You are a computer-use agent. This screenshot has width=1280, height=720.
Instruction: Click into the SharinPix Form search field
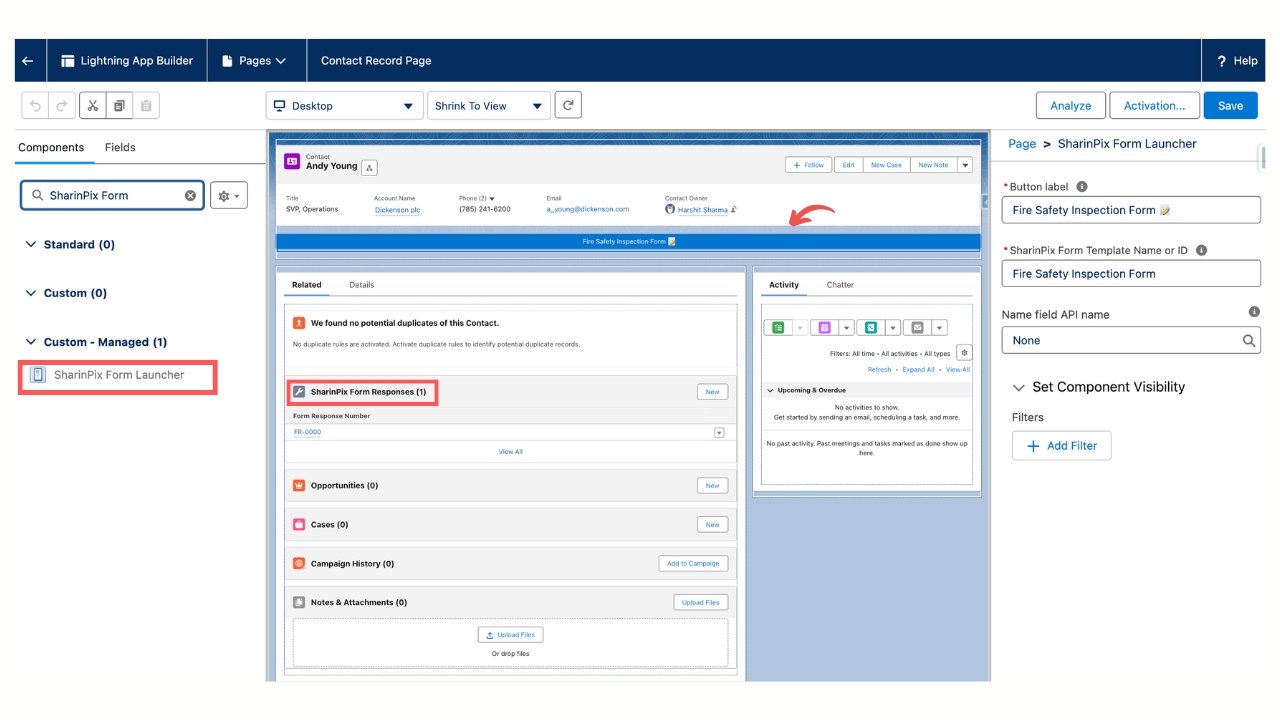coord(112,195)
